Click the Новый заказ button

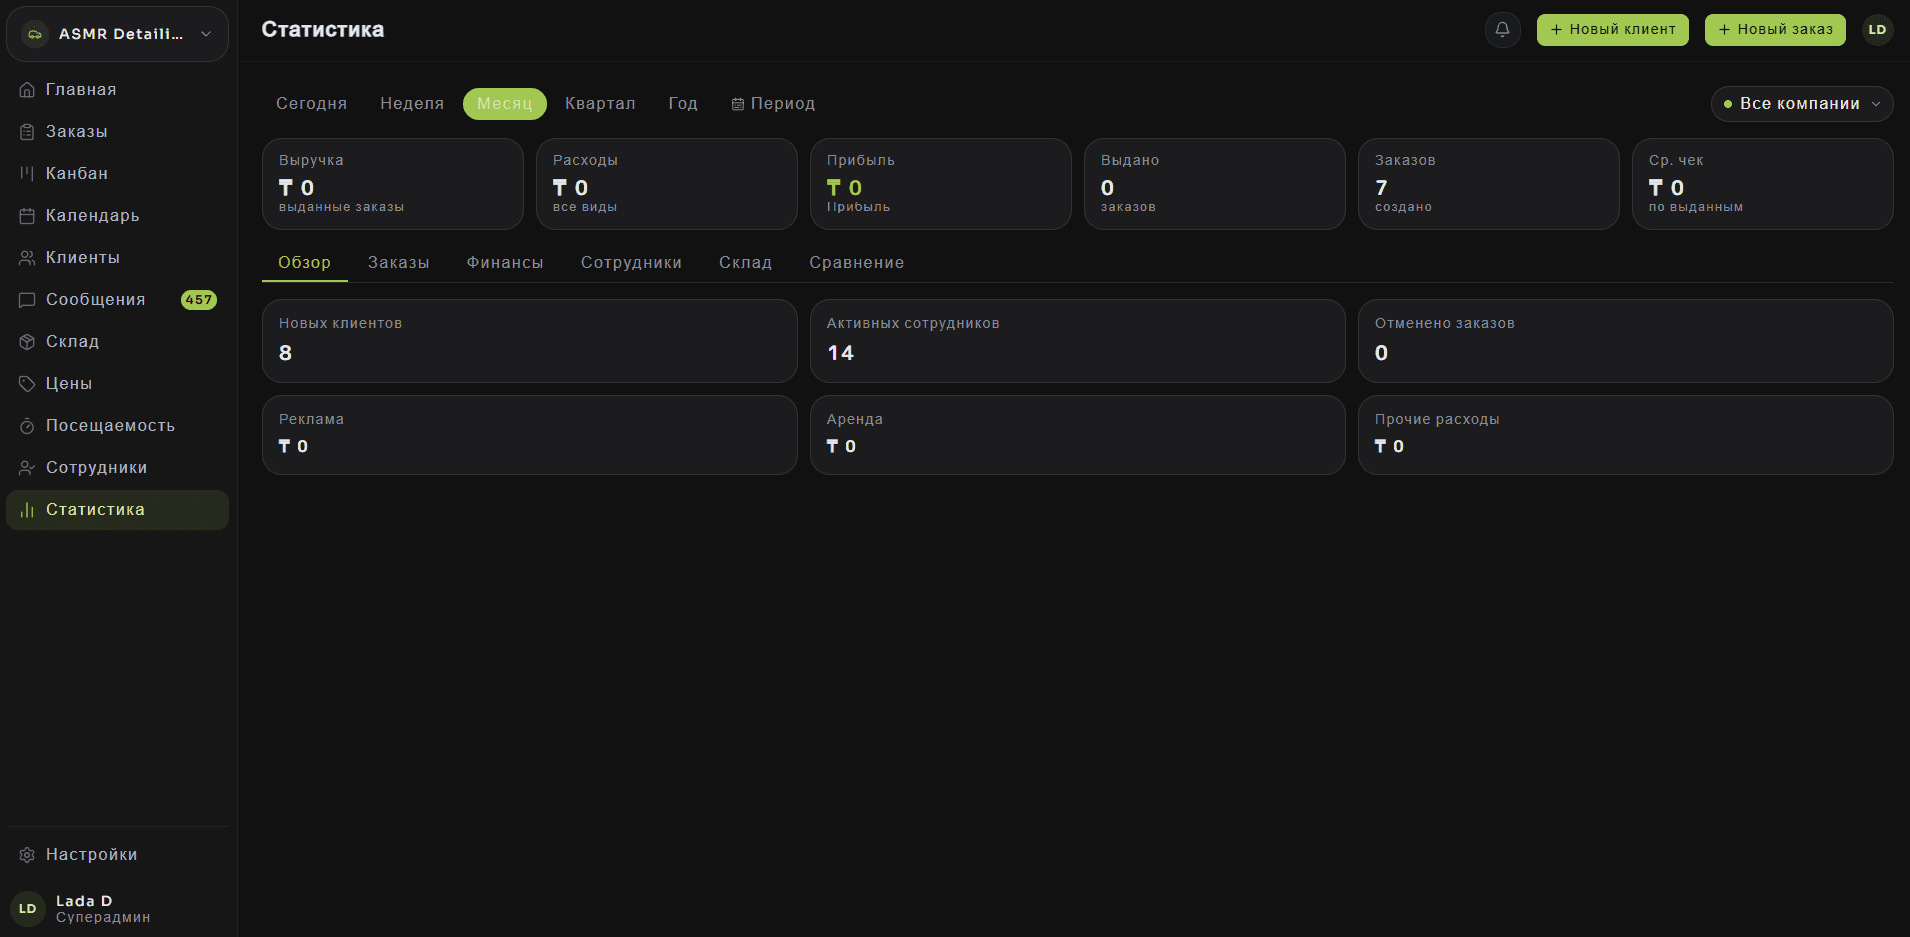tap(1775, 30)
